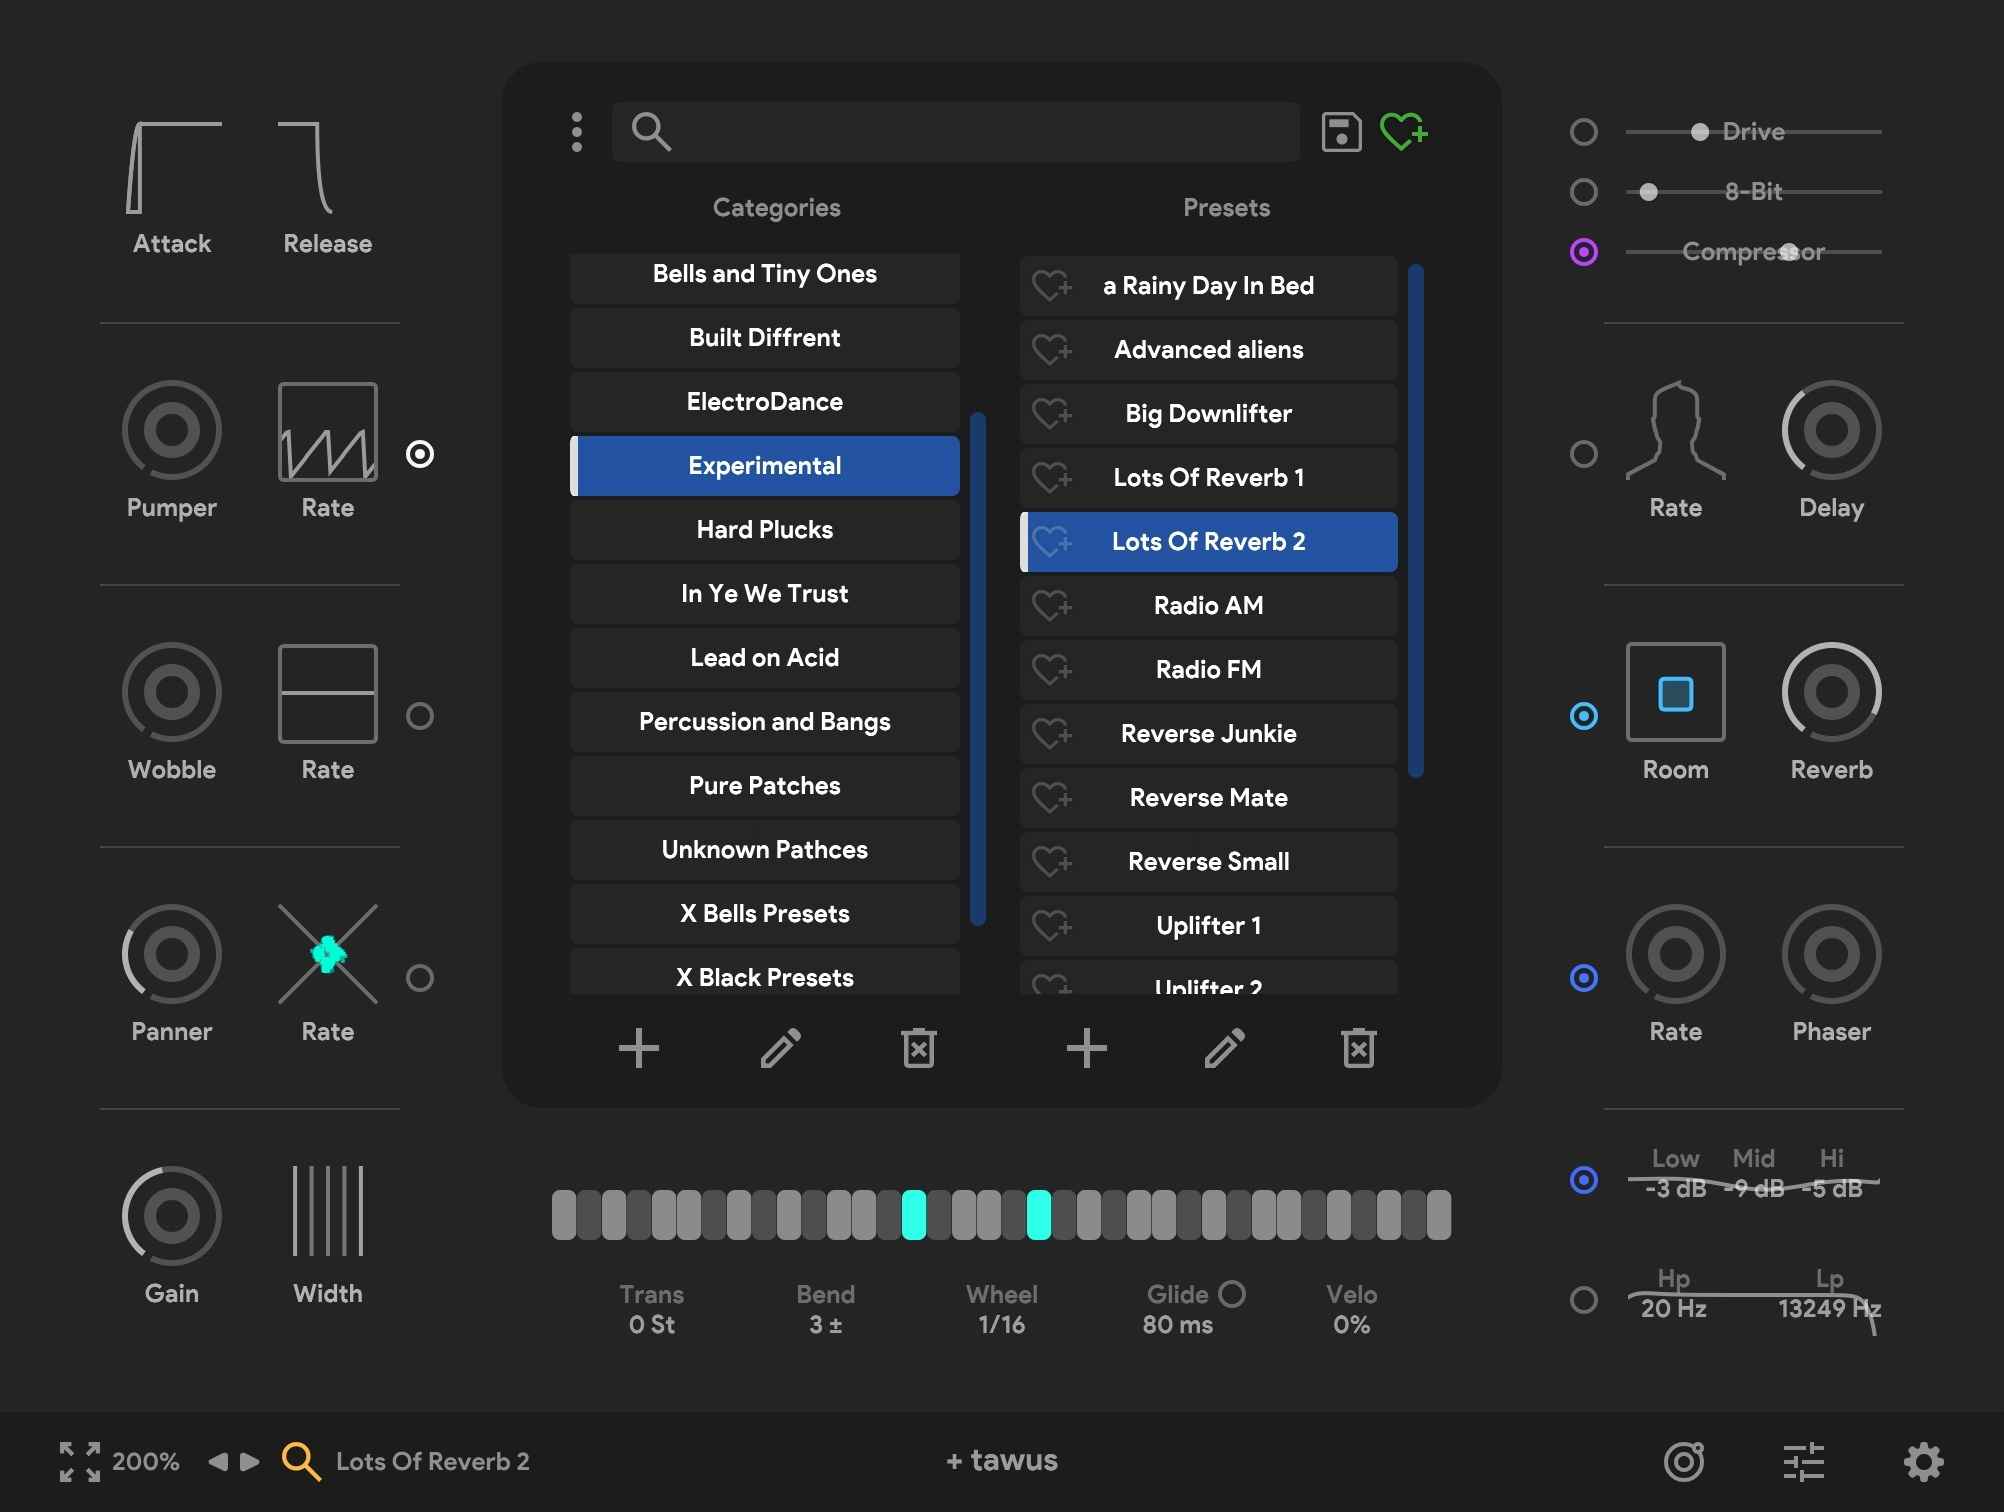Add current preset to favorites via green heart icon

(1404, 131)
